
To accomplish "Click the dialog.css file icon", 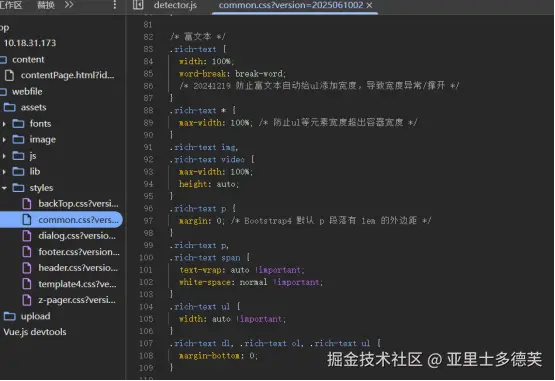I will pos(27,236).
